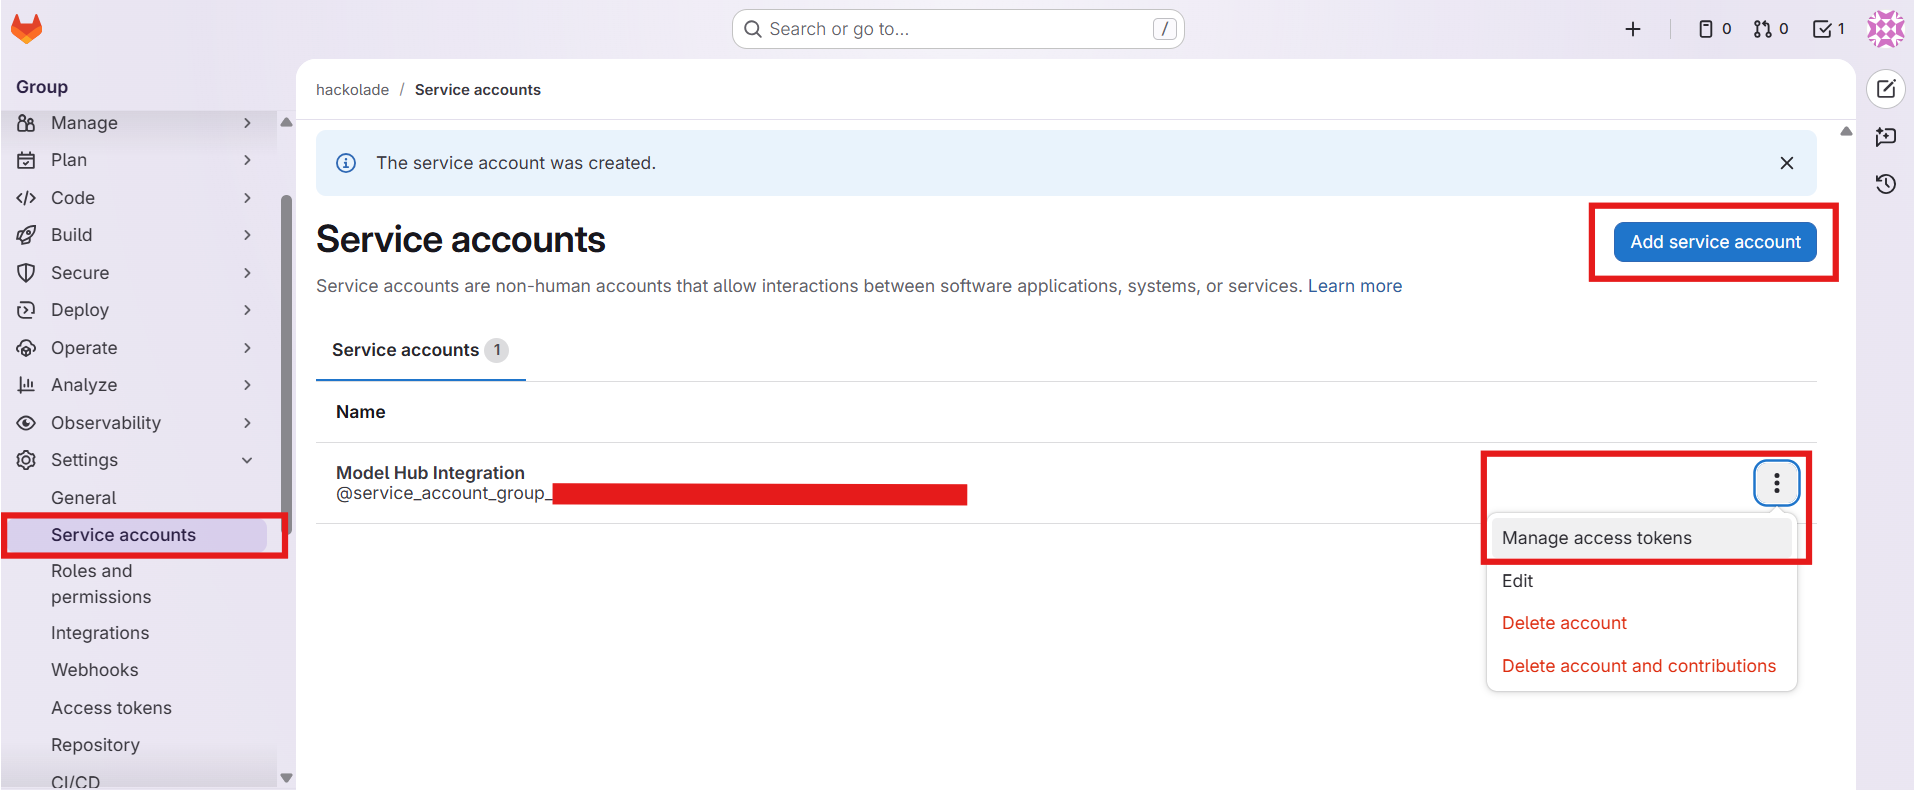Open the user avatar menu
The image size is (1914, 790).
(x=1886, y=29)
